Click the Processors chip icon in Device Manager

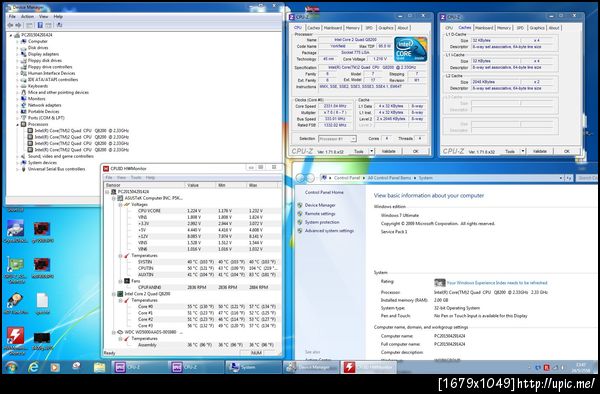point(23,124)
